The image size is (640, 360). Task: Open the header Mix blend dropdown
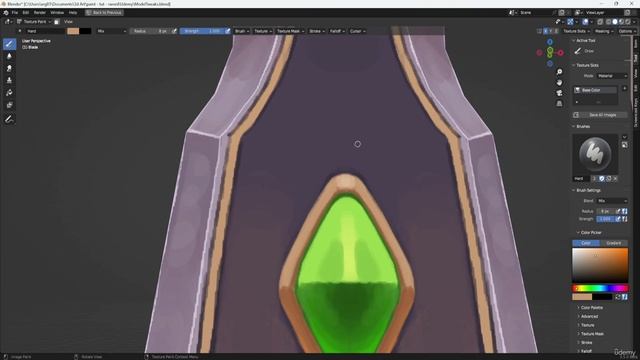pos(111,31)
